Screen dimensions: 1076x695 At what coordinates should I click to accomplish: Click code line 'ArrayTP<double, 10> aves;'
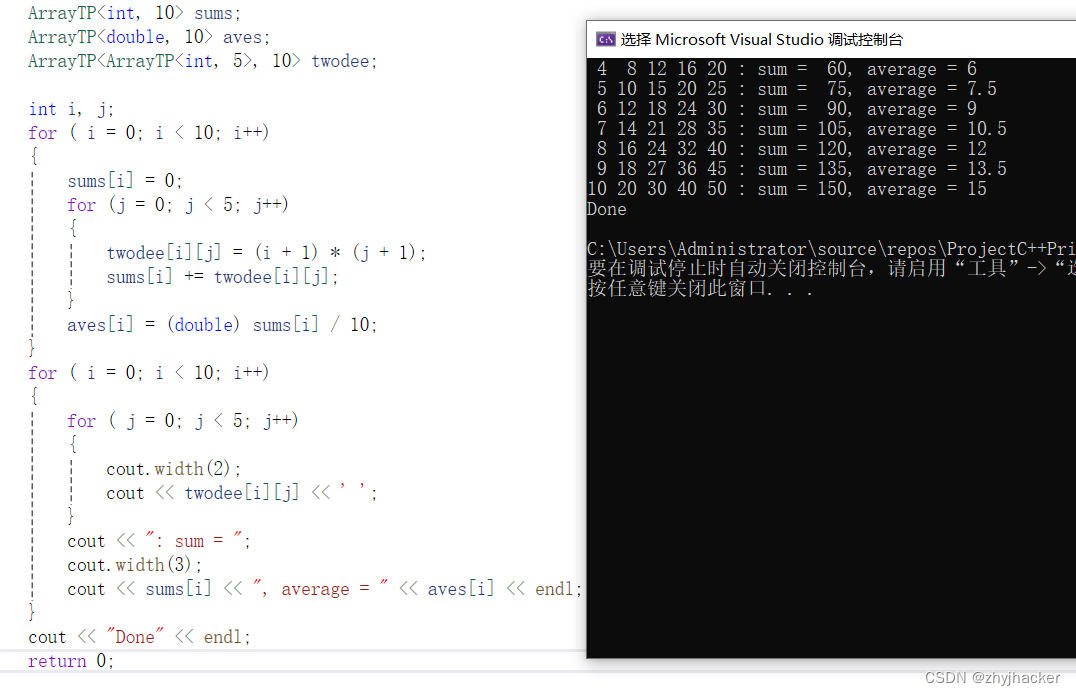point(149,37)
